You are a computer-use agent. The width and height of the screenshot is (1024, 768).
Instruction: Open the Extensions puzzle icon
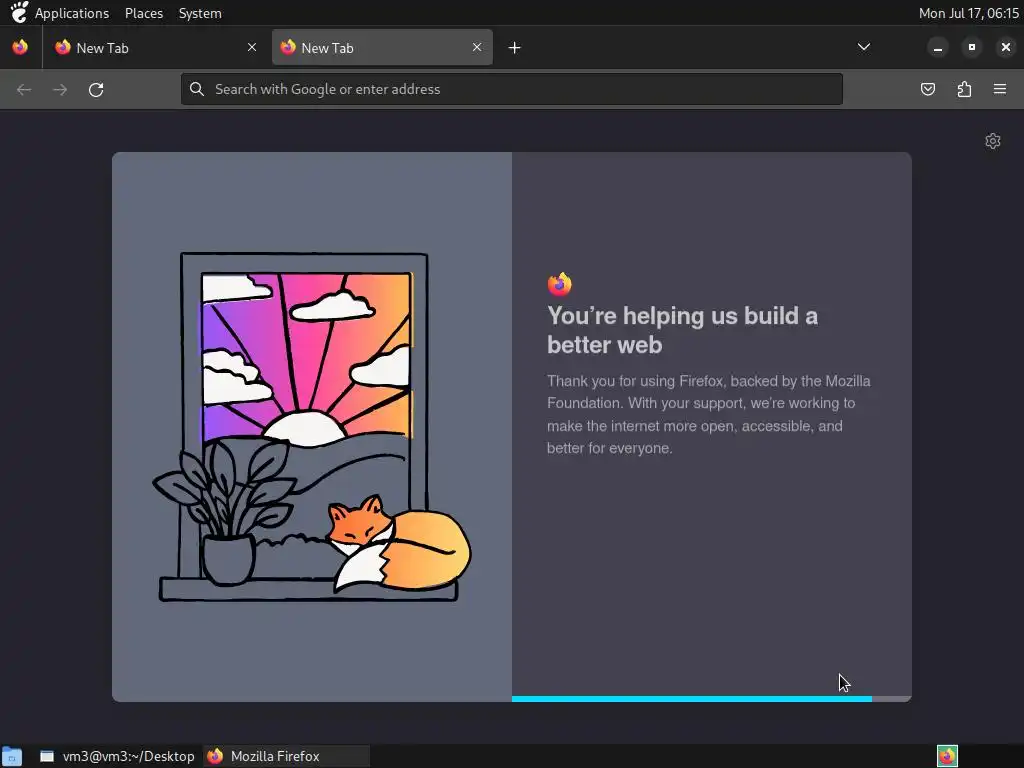pos(964,89)
